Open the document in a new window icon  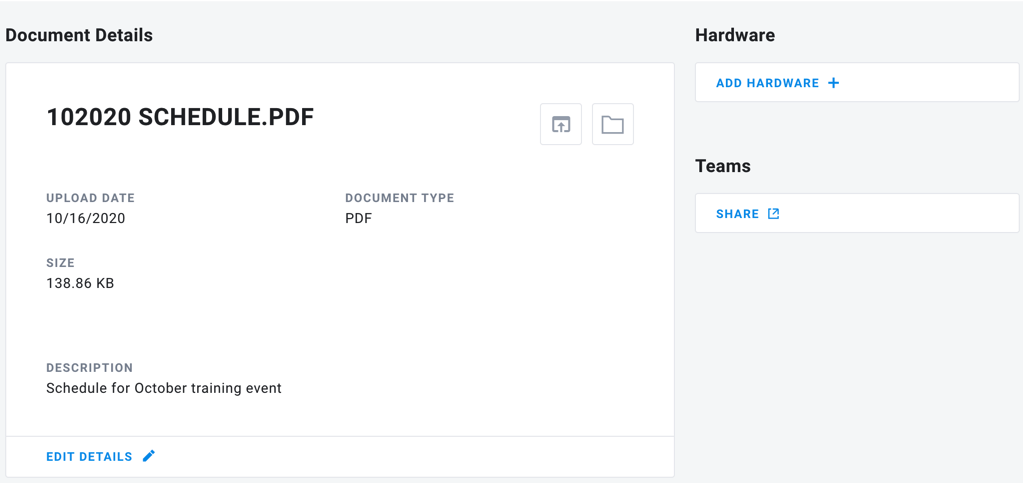pyautogui.click(x=561, y=124)
